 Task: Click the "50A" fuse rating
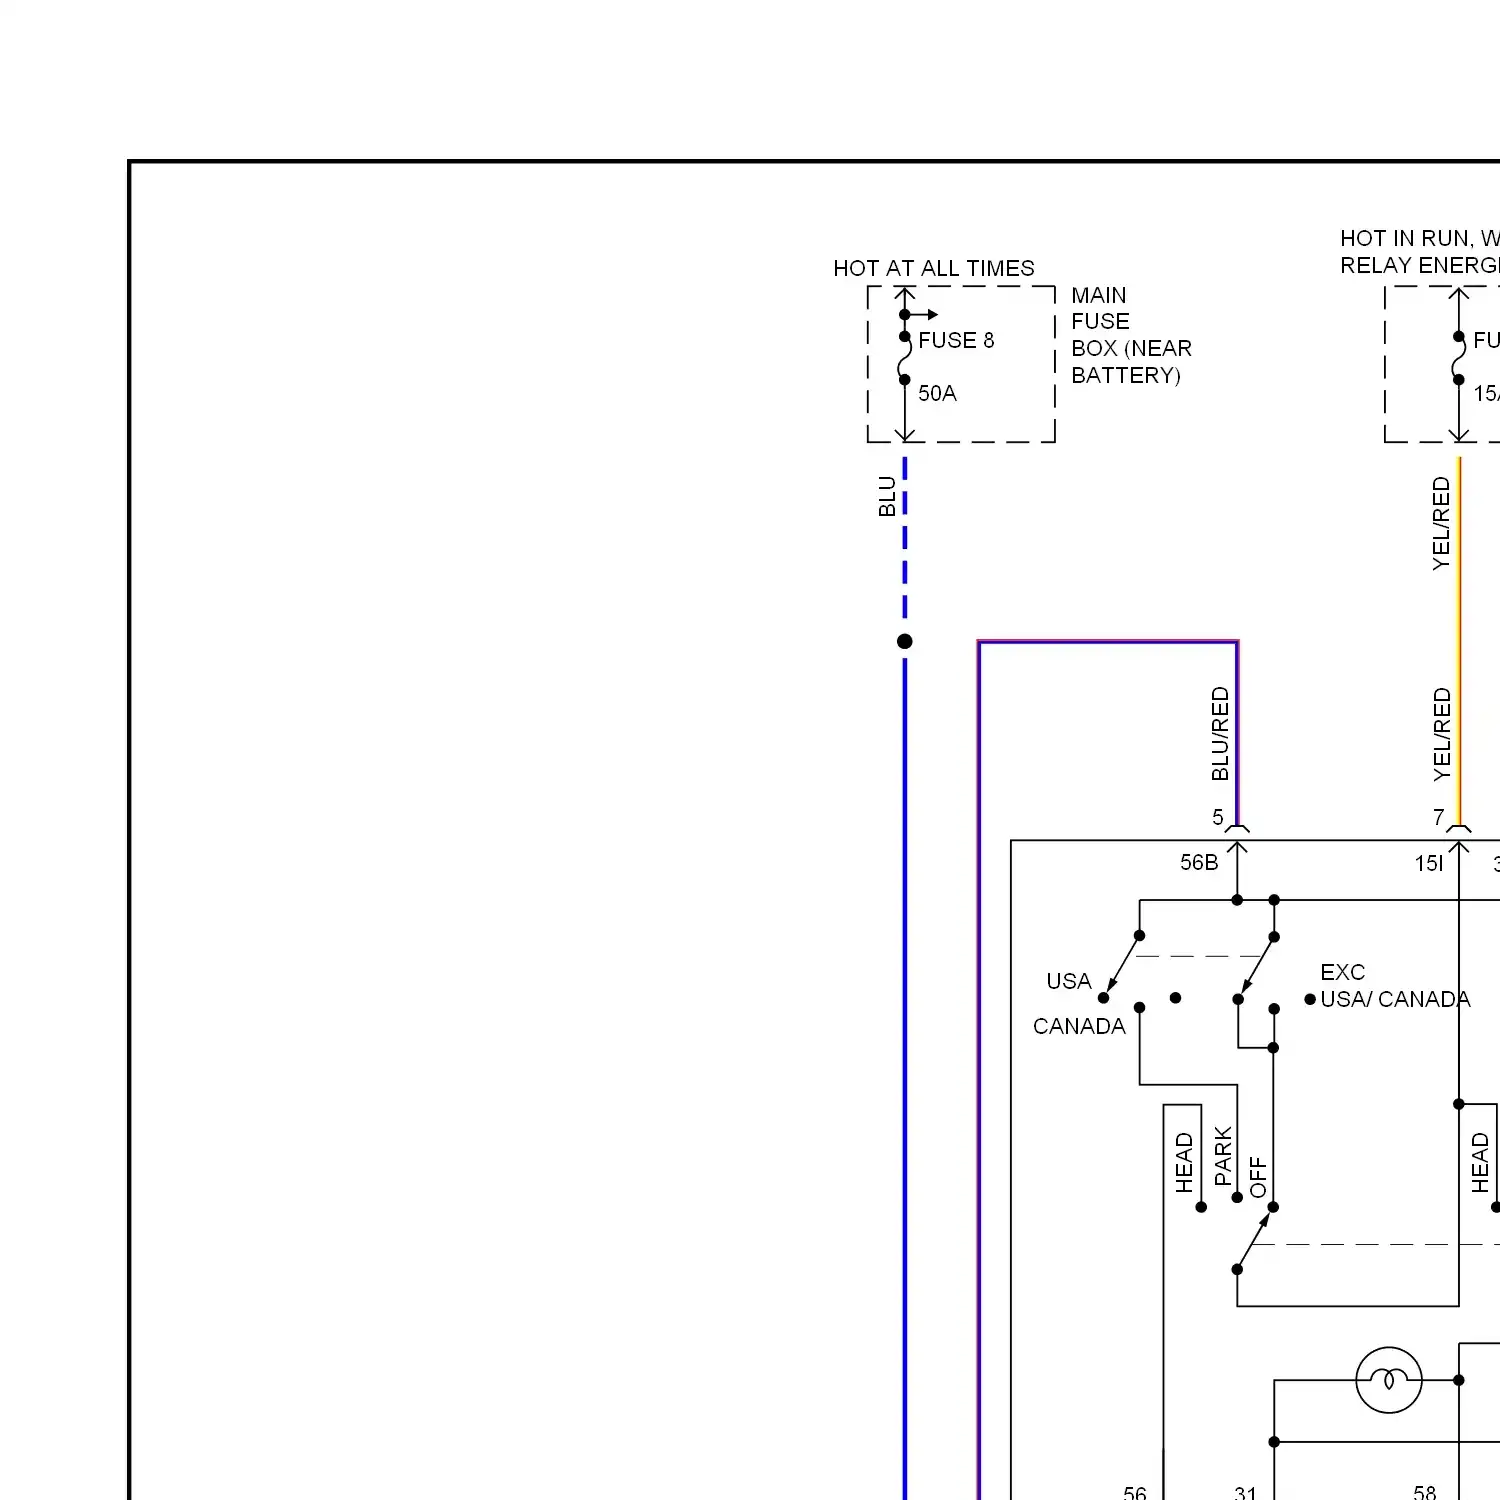937,393
